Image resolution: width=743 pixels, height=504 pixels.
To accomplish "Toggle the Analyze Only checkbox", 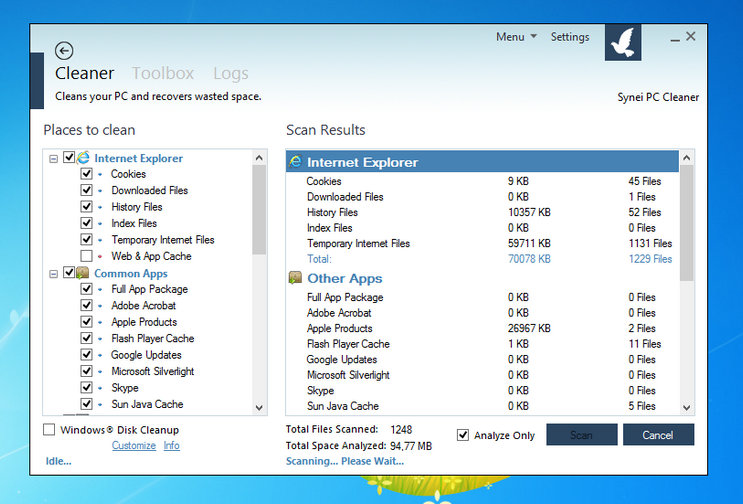I will [462, 435].
